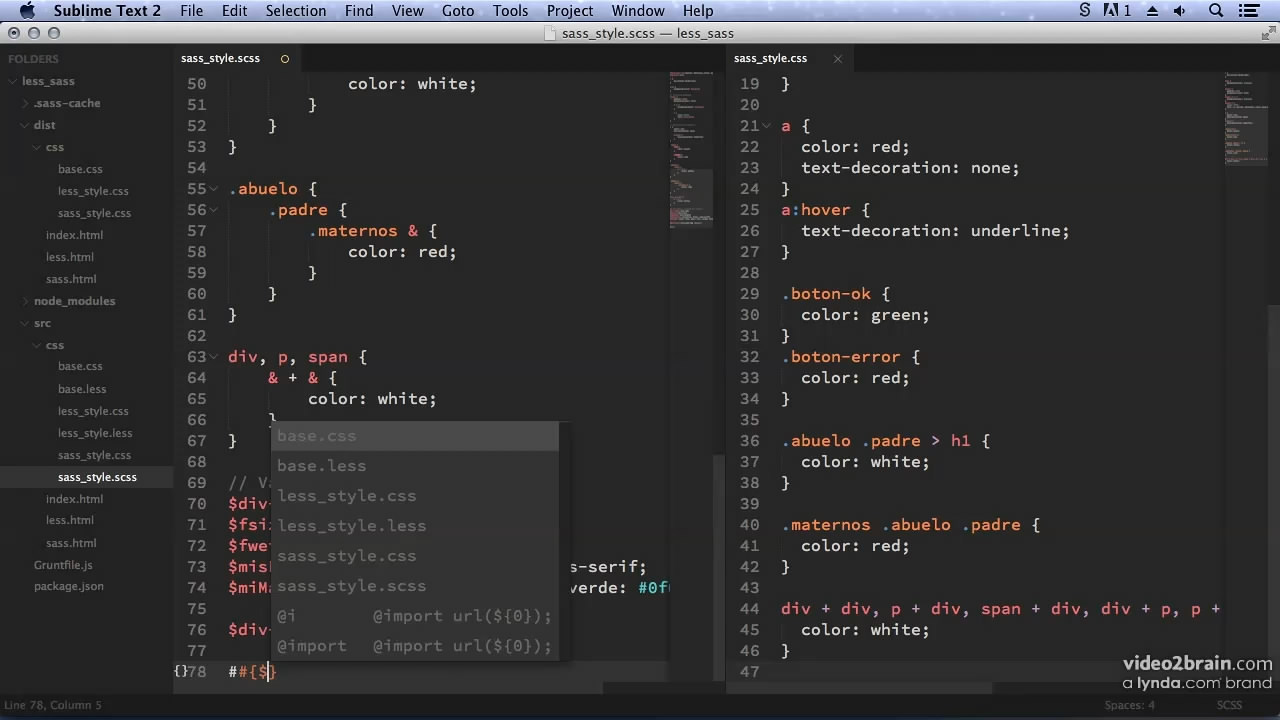Choose sass_style.css from autocomplete list
The width and height of the screenshot is (1280, 720).
click(x=415, y=556)
